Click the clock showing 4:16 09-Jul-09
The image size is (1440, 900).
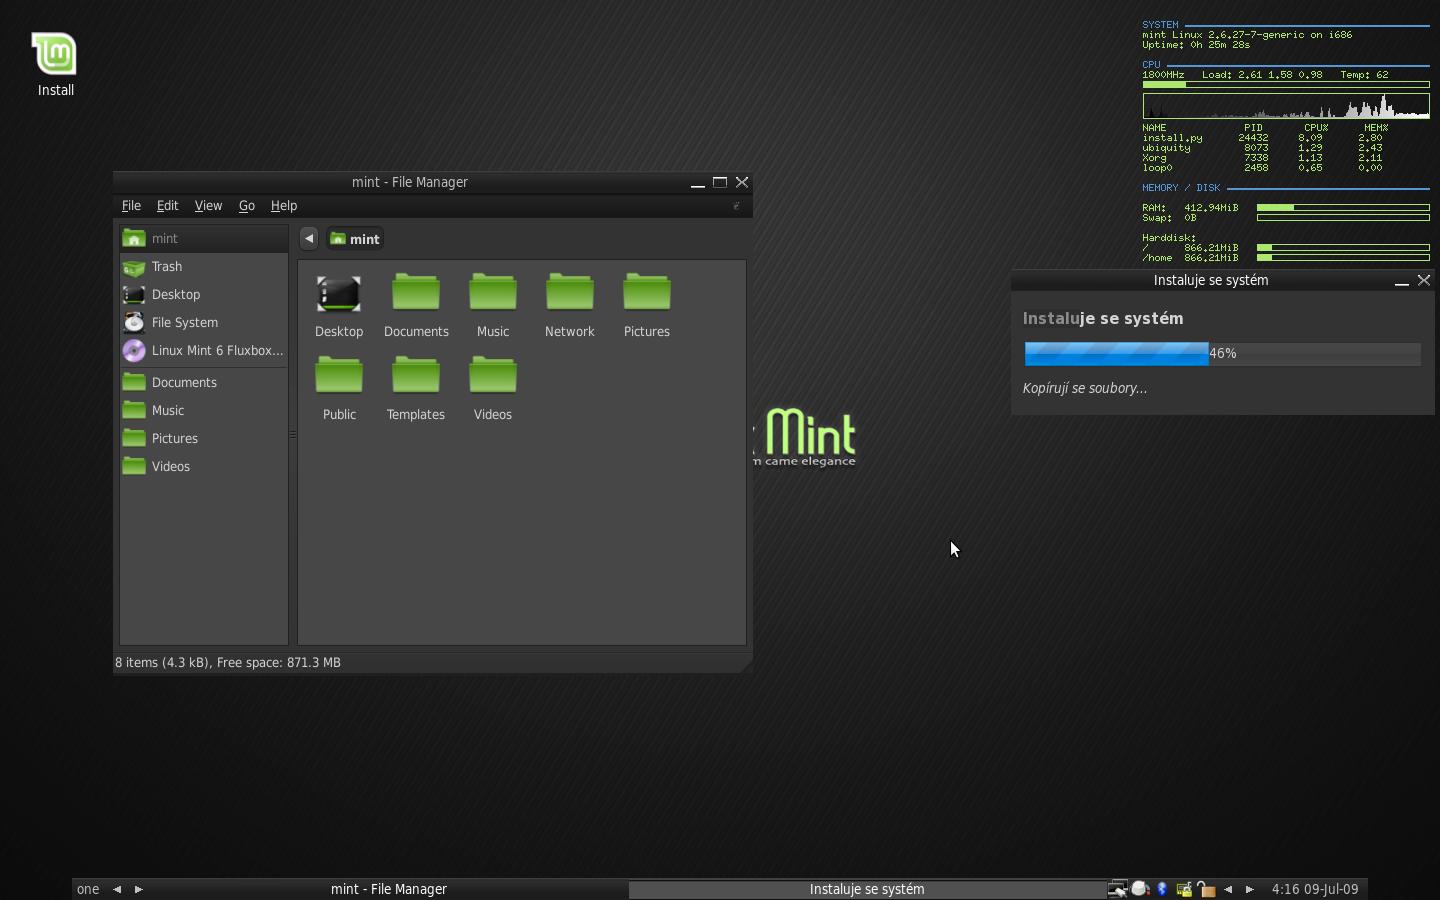(x=1315, y=889)
